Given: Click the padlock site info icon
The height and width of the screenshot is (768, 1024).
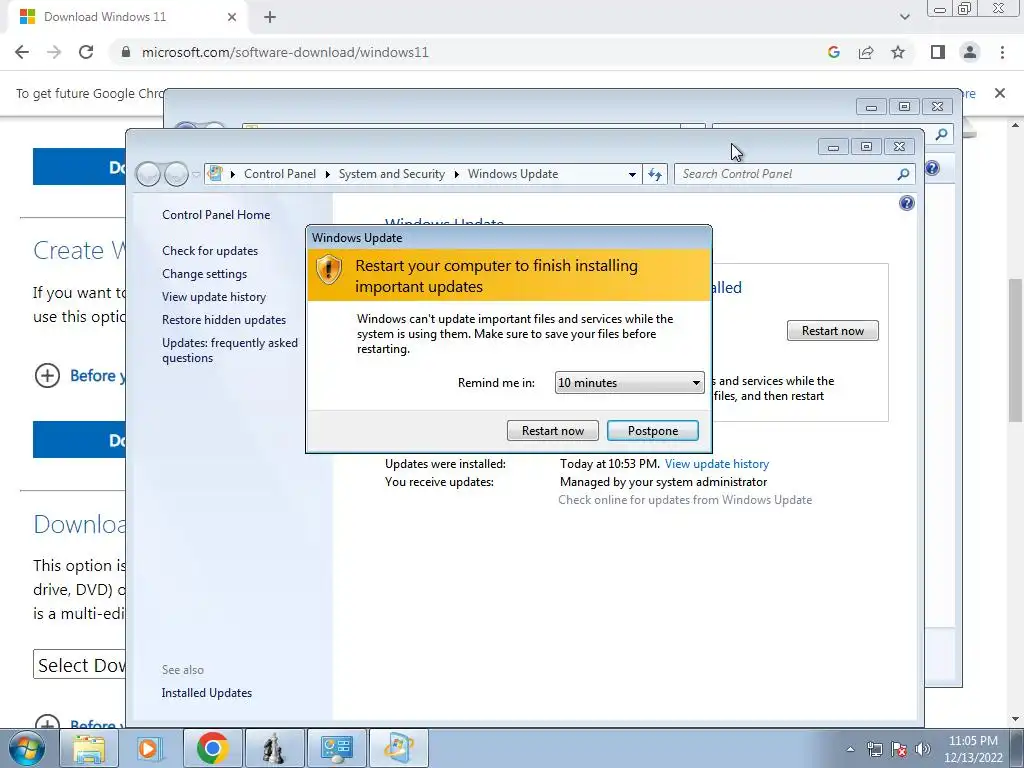Looking at the screenshot, I should 126,52.
